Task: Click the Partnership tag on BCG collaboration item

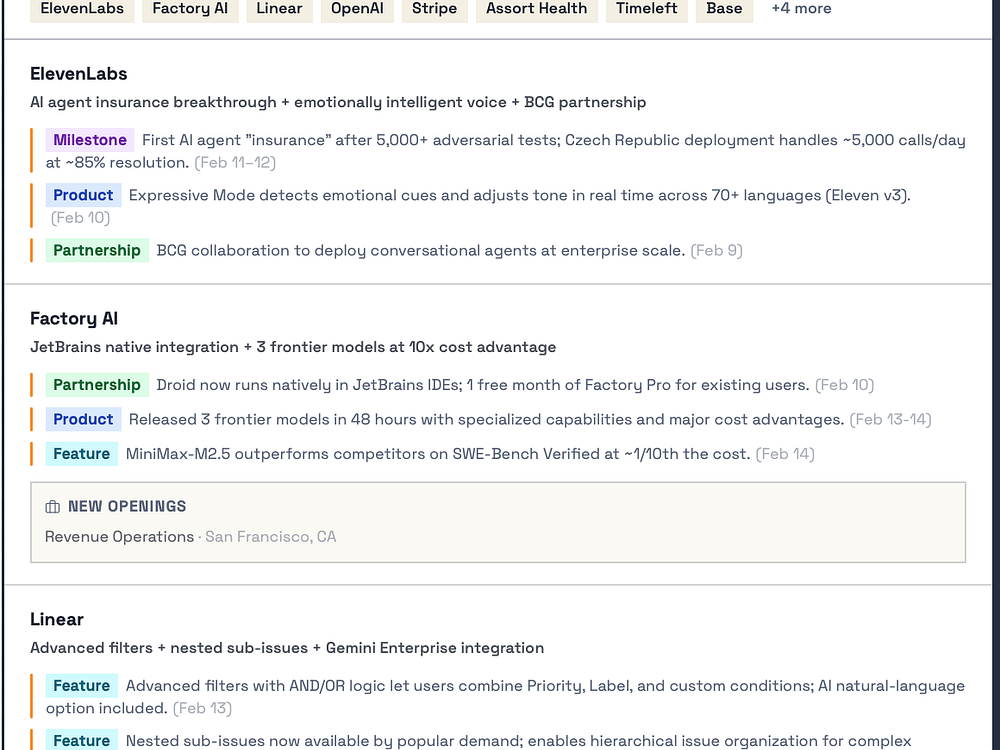Action: click(x=97, y=251)
